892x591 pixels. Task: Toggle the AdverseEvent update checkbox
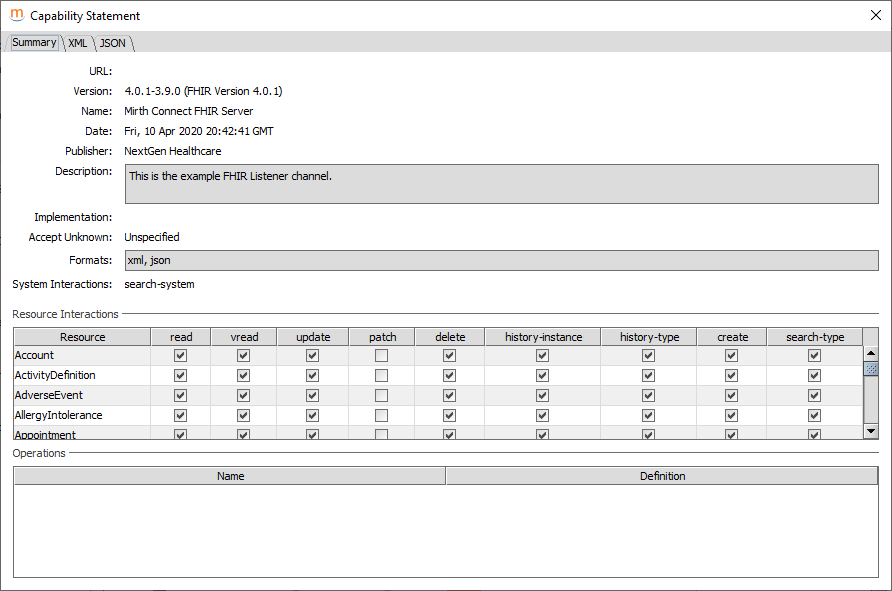(x=312, y=395)
